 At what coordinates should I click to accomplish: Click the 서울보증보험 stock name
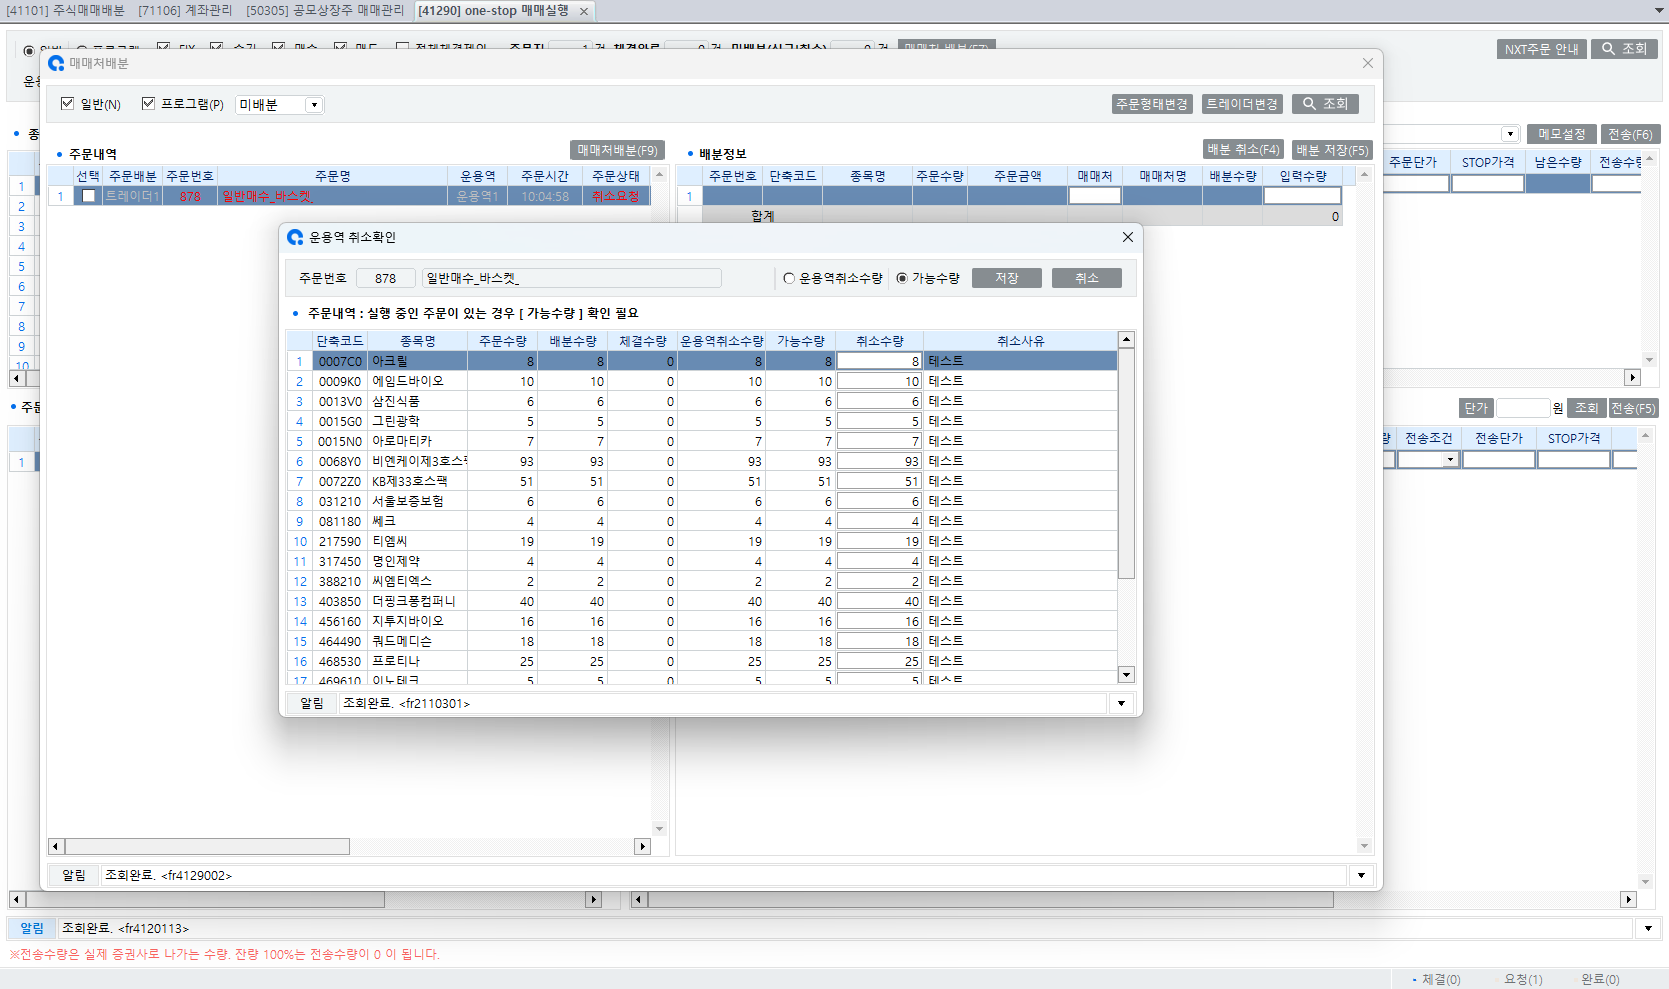pyautogui.click(x=408, y=501)
